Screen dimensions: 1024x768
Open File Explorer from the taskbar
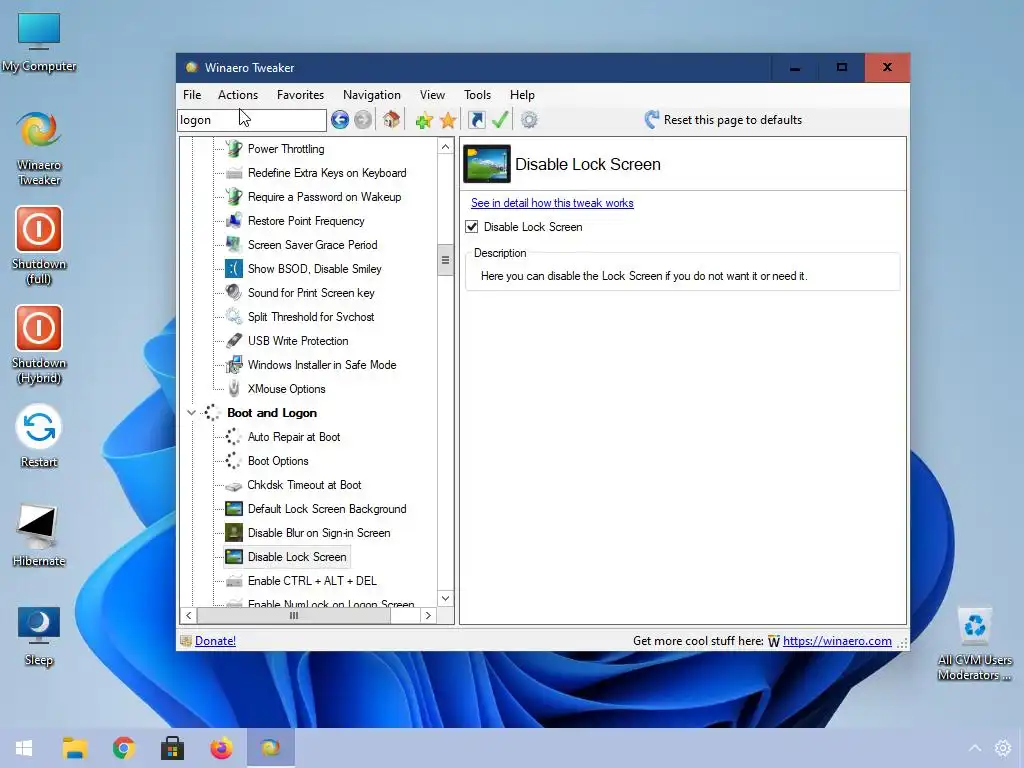(75, 747)
